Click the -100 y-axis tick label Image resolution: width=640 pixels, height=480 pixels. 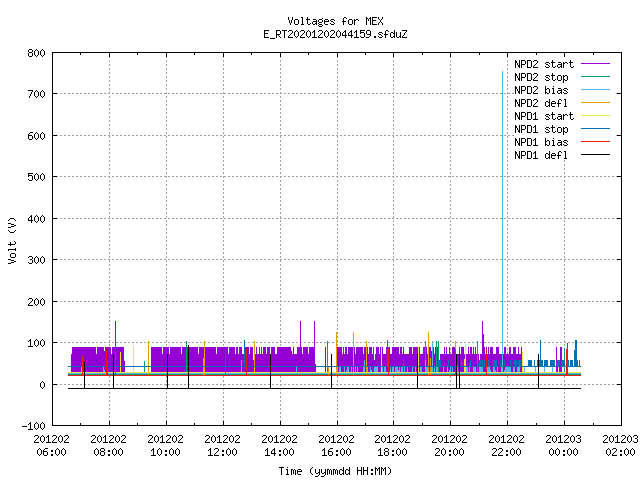tap(33, 426)
